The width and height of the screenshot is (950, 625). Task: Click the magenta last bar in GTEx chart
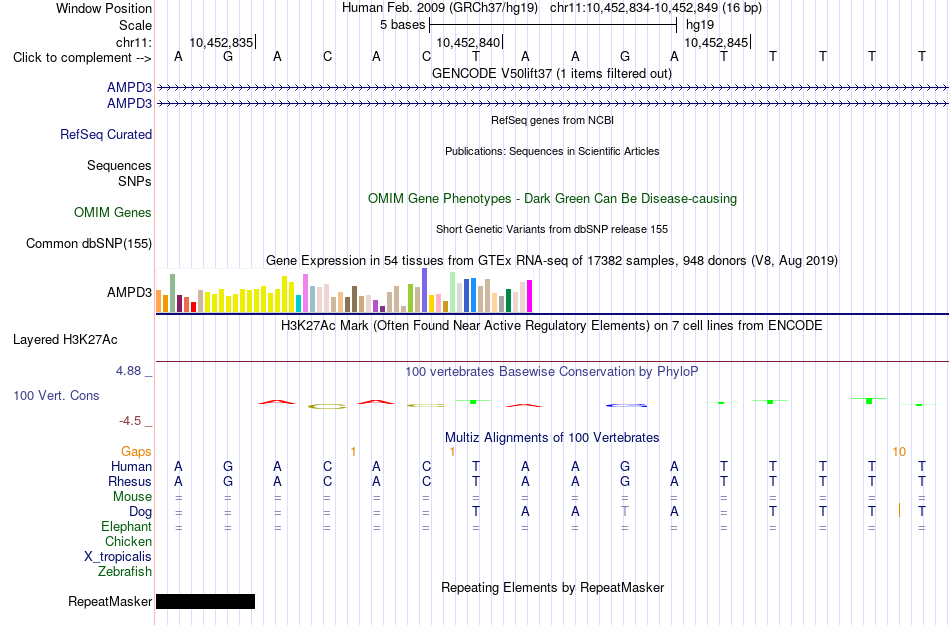click(x=530, y=296)
